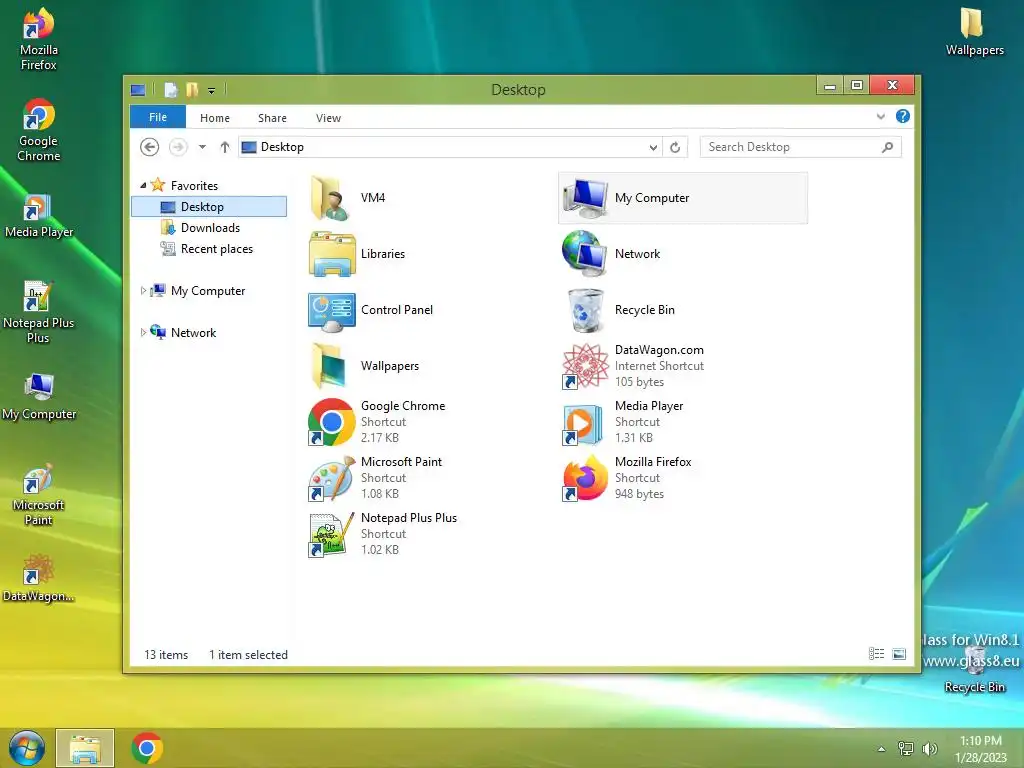Switch to large icons view layout icon
This screenshot has width=1024, height=768.
pyautogui.click(x=899, y=654)
